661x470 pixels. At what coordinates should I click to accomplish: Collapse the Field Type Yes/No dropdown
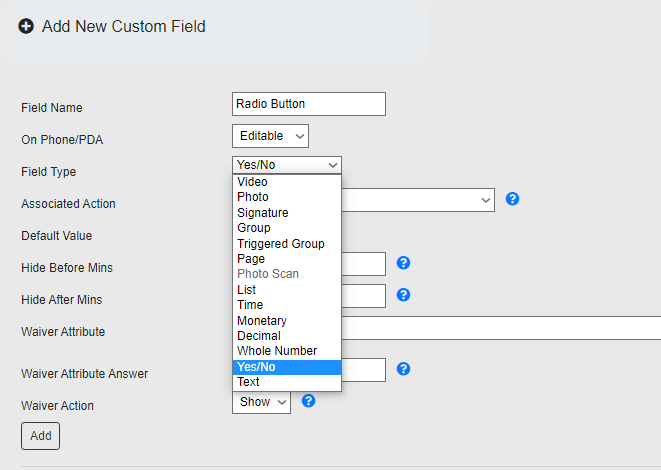point(287,165)
